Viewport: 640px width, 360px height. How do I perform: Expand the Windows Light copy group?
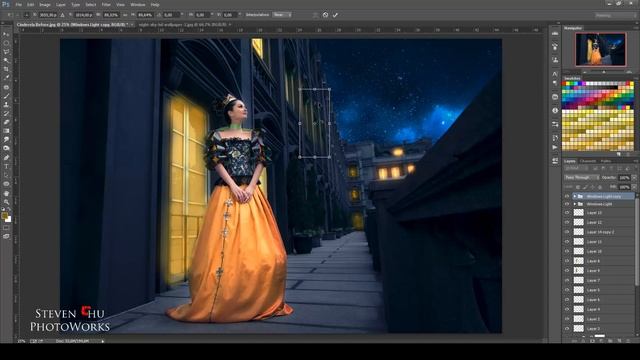pos(575,196)
